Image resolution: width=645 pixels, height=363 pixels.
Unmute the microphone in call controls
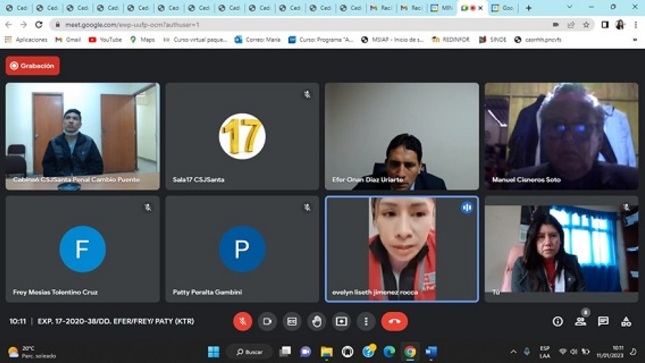click(x=243, y=321)
